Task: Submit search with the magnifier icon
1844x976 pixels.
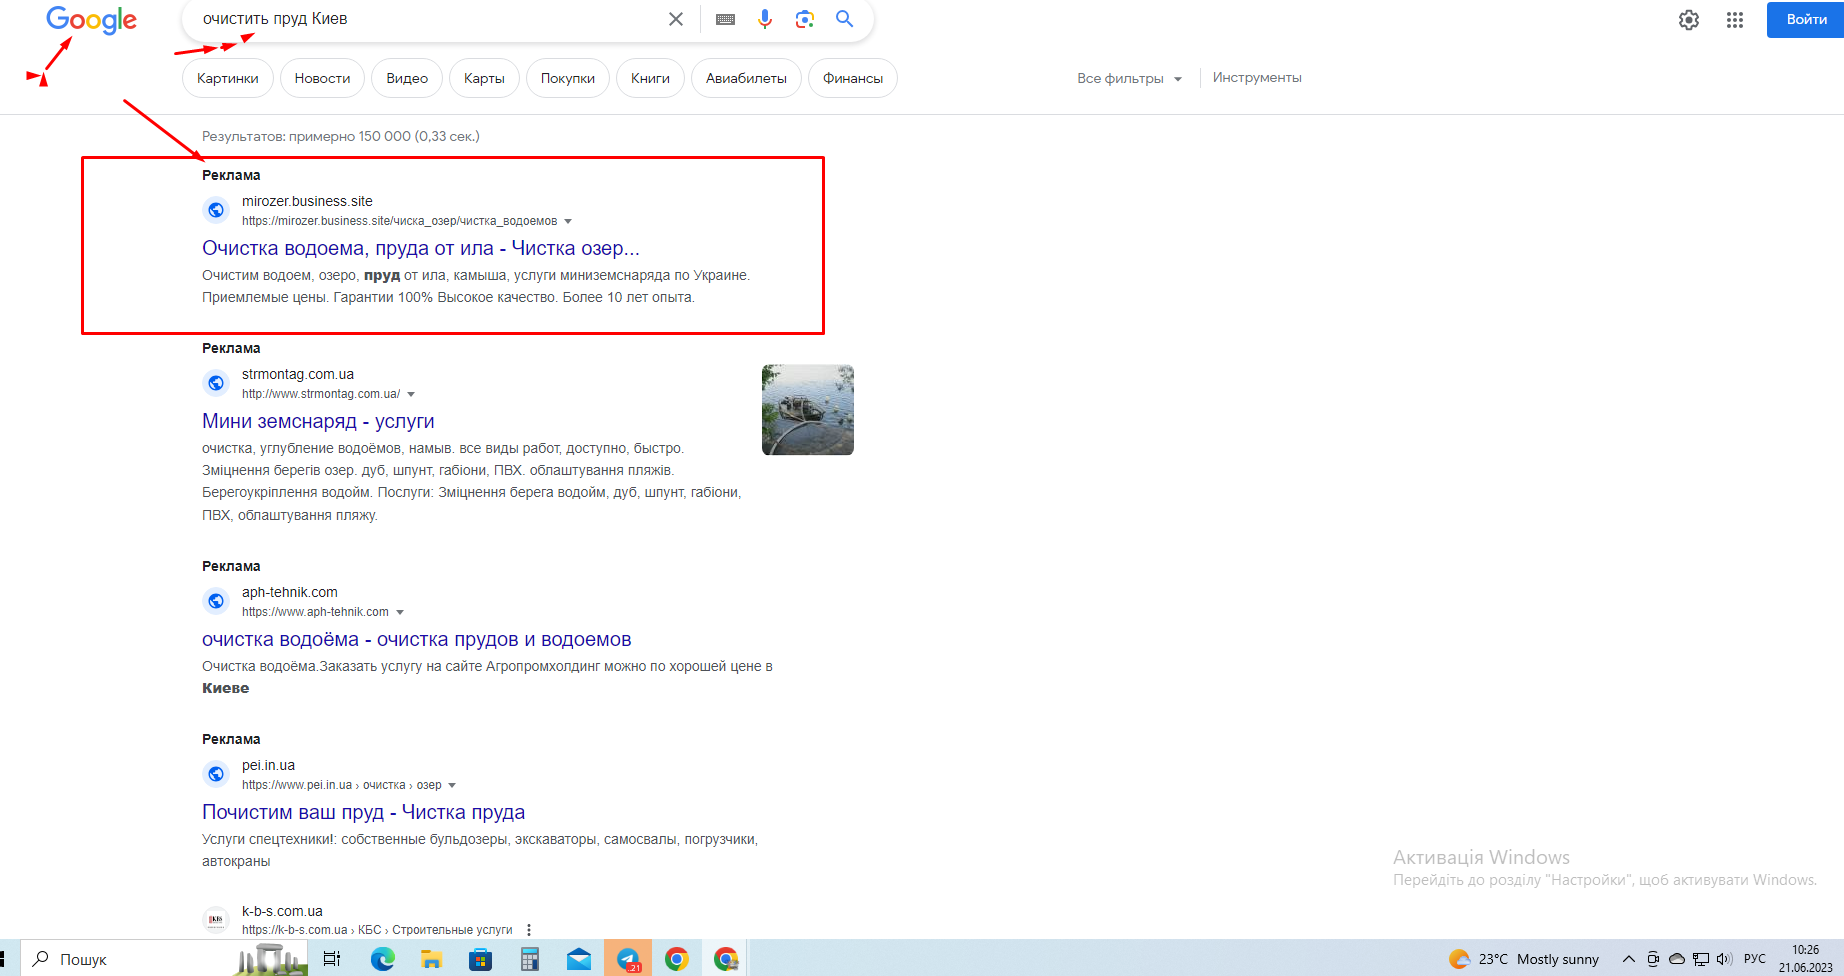Action: pyautogui.click(x=845, y=19)
